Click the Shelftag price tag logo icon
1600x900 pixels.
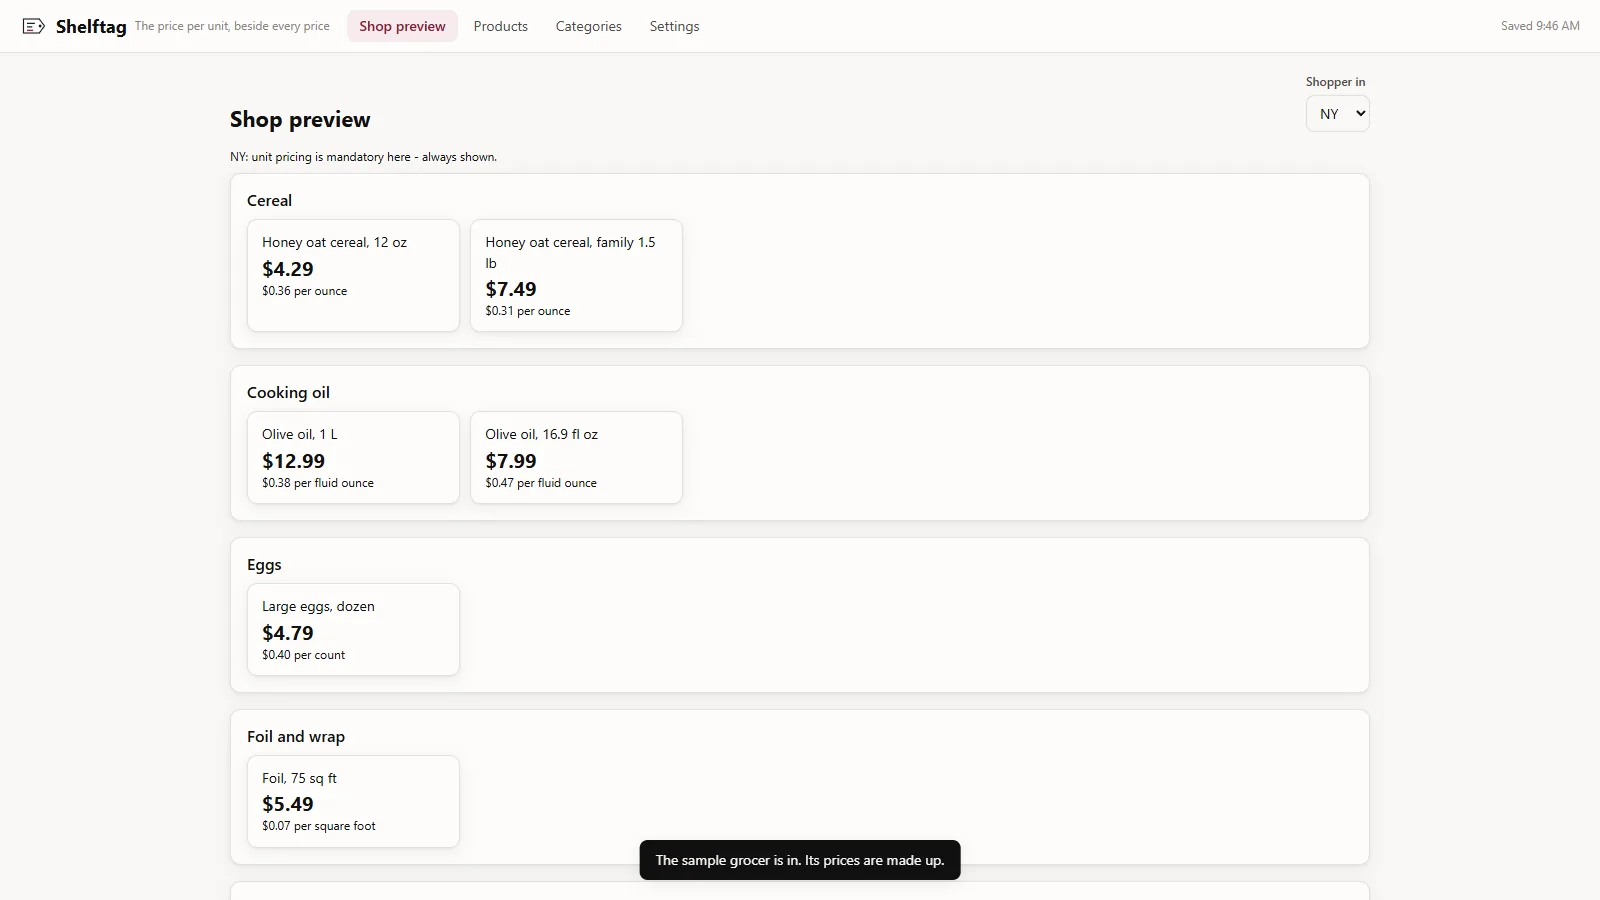pos(33,26)
